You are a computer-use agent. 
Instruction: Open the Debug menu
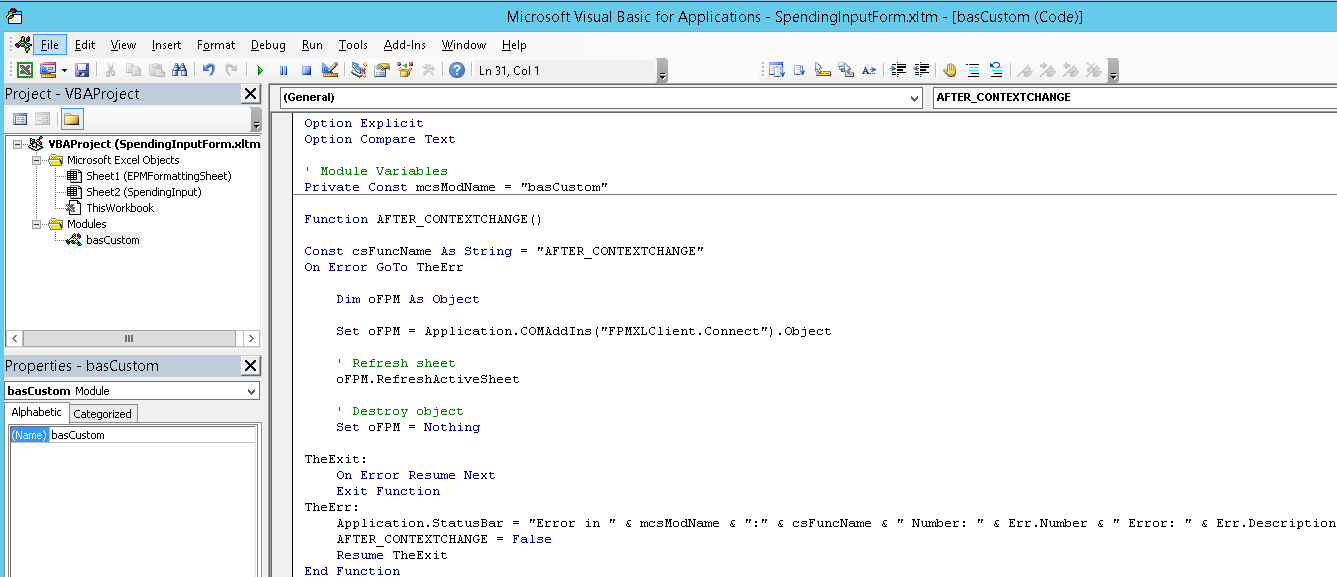(x=268, y=45)
